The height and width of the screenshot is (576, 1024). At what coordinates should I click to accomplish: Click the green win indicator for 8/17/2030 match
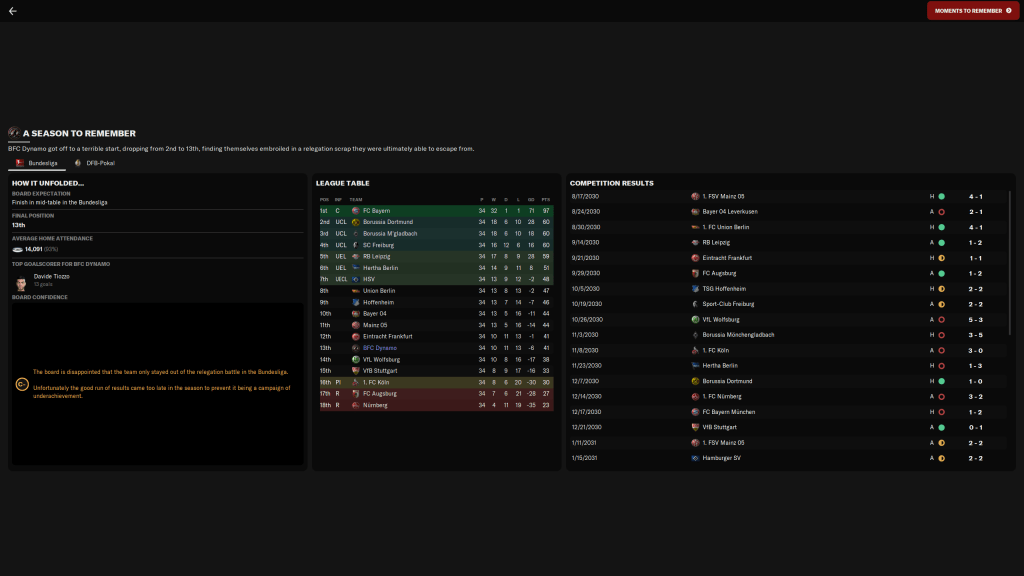coord(941,196)
